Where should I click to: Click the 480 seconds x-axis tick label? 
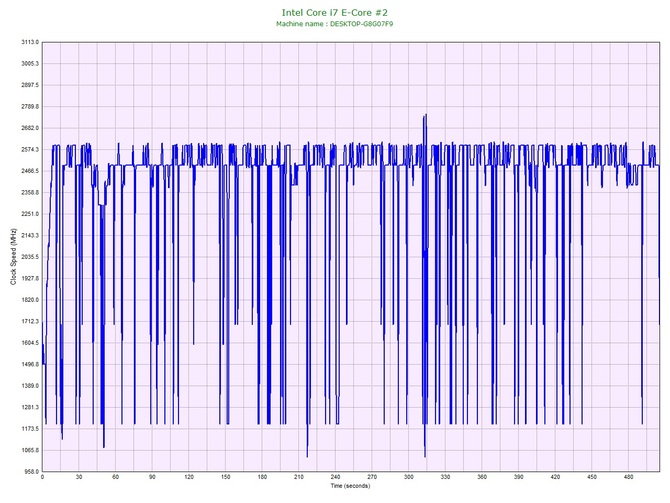629,477
